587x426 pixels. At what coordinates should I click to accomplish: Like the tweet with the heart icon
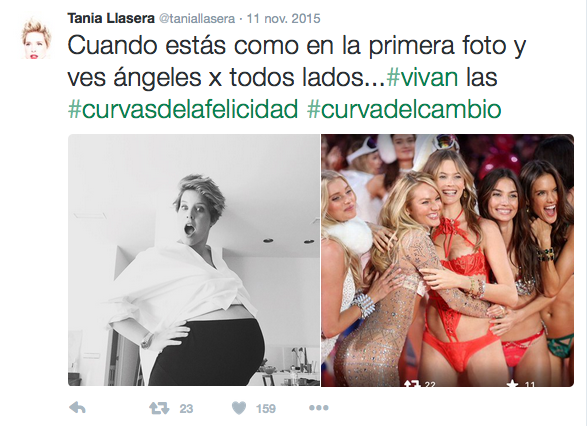point(239,408)
